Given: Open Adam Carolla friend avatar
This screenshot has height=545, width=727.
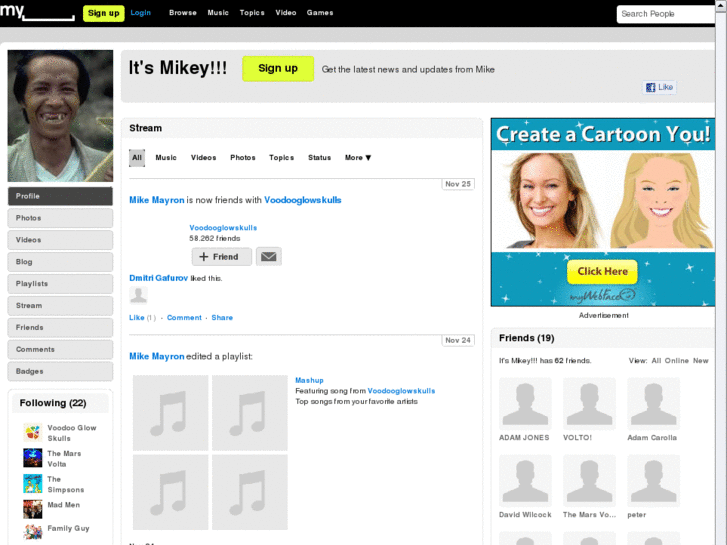Looking at the screenshot, I should pyautogui.click(x=653, y=404).
